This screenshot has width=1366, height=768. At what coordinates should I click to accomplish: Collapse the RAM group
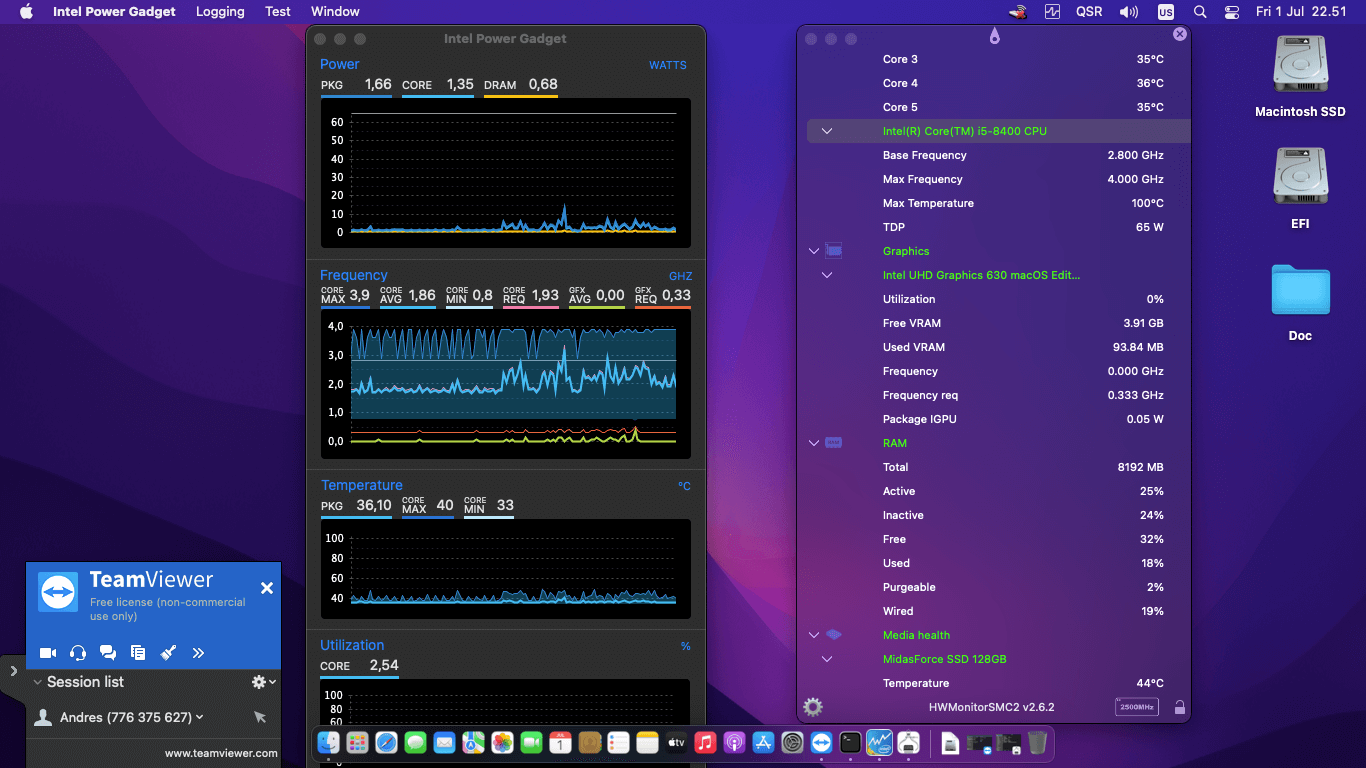point(813,443)
